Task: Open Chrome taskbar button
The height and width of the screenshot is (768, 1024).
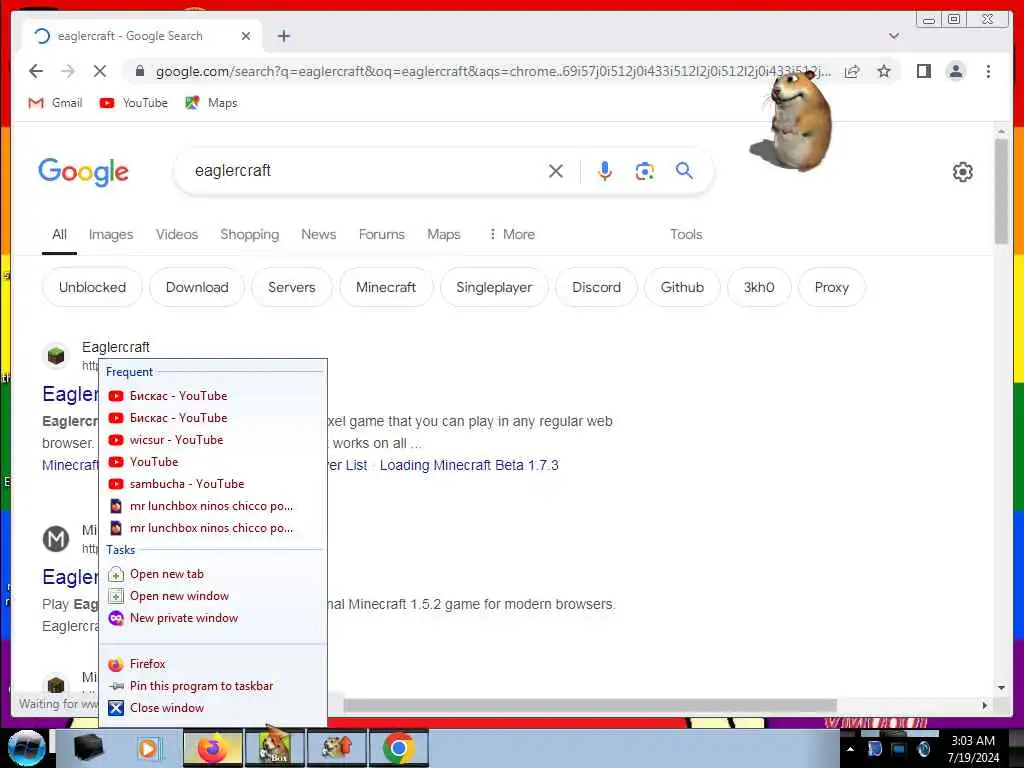Action: point(398,748)
